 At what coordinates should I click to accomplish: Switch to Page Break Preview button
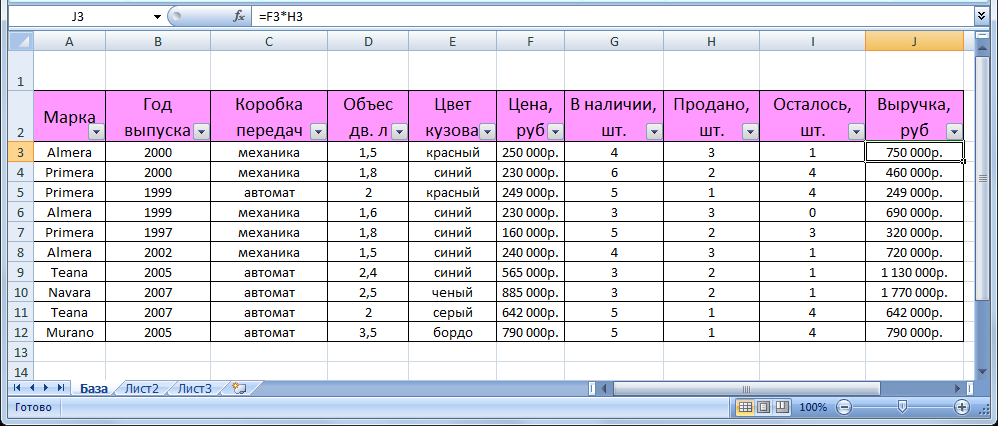click(x=782, y=407)
